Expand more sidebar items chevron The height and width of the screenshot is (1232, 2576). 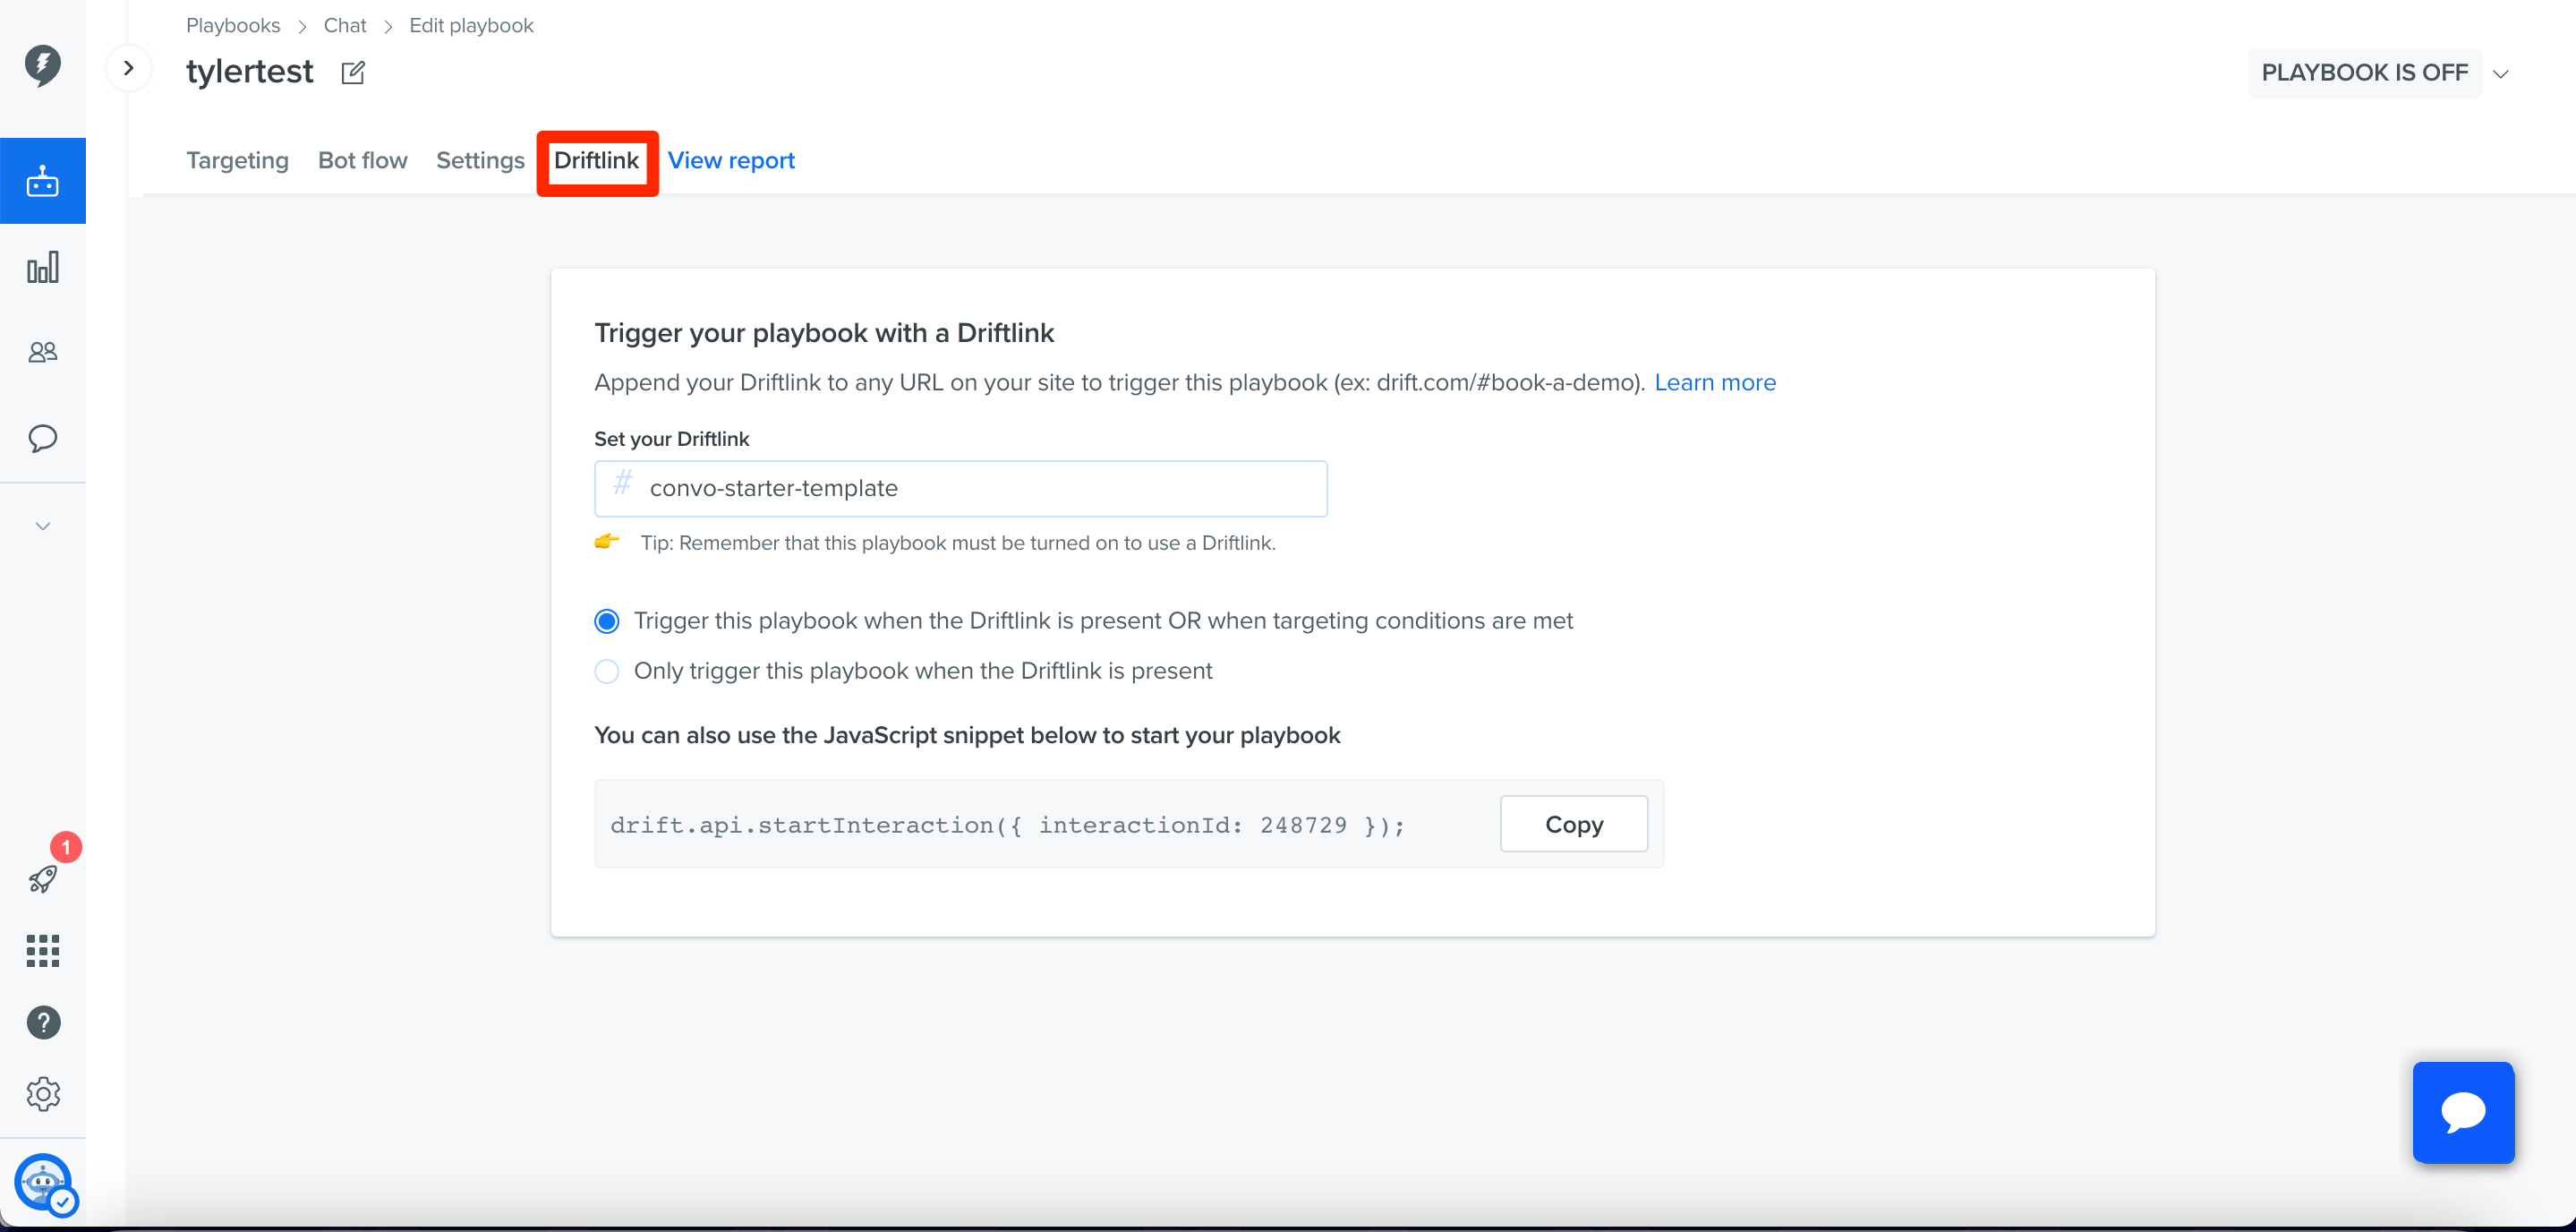42,526
